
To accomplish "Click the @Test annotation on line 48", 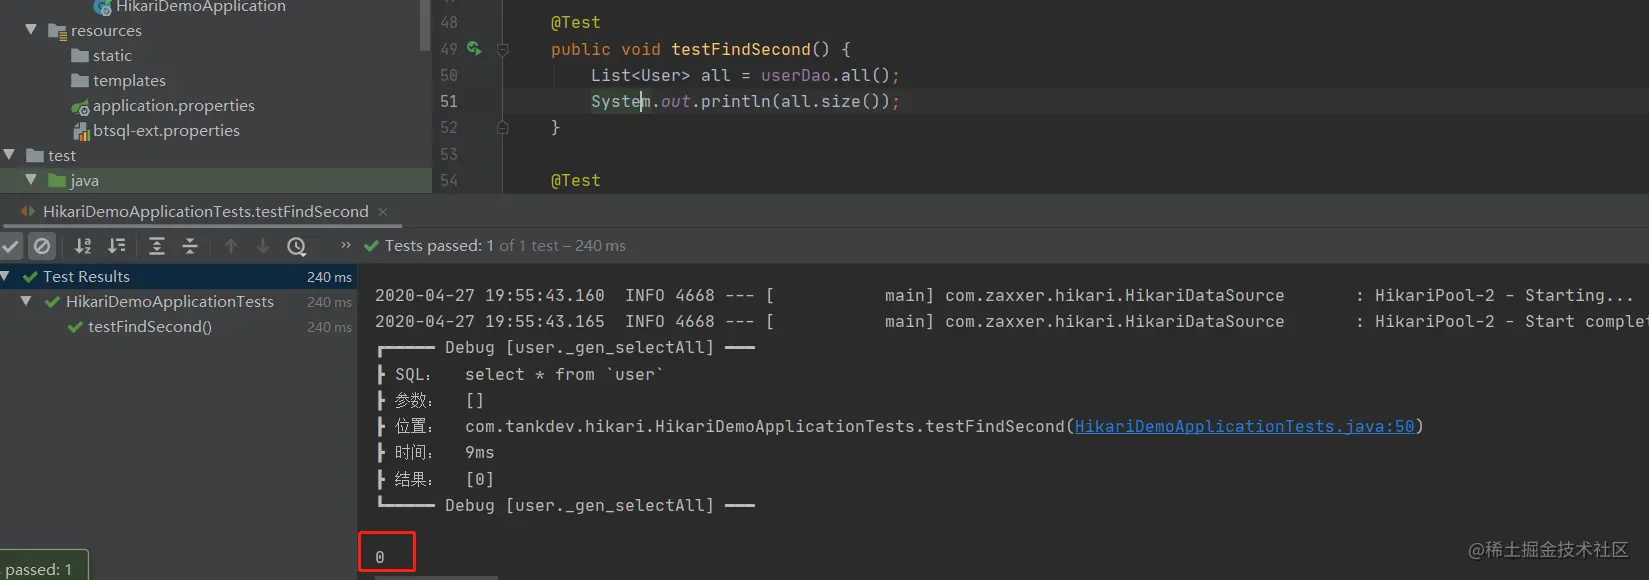I will click(x=576, y=22).
